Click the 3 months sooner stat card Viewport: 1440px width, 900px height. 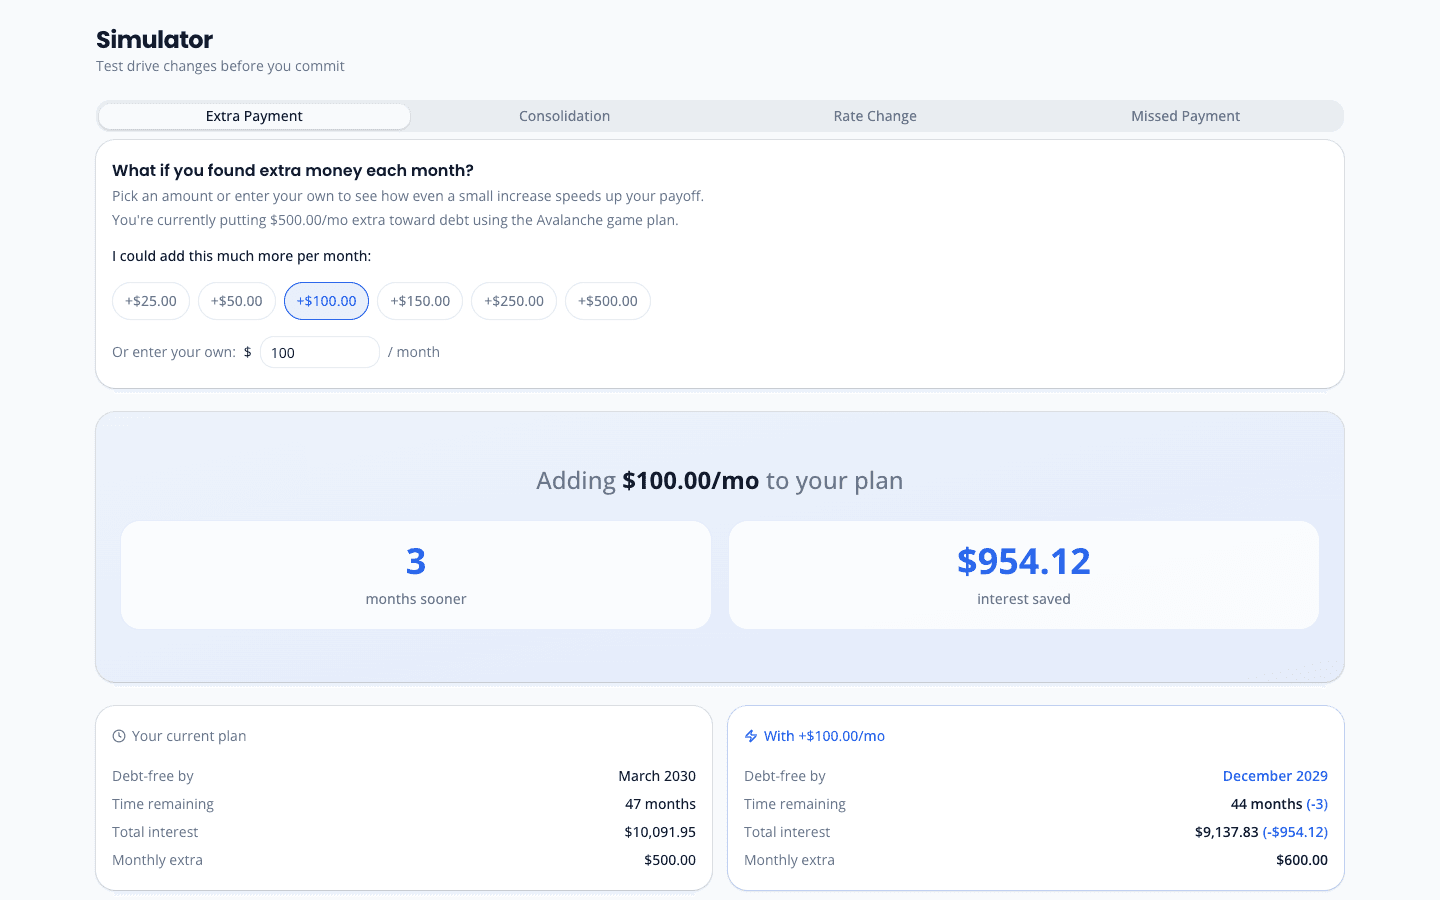[416, 574]
